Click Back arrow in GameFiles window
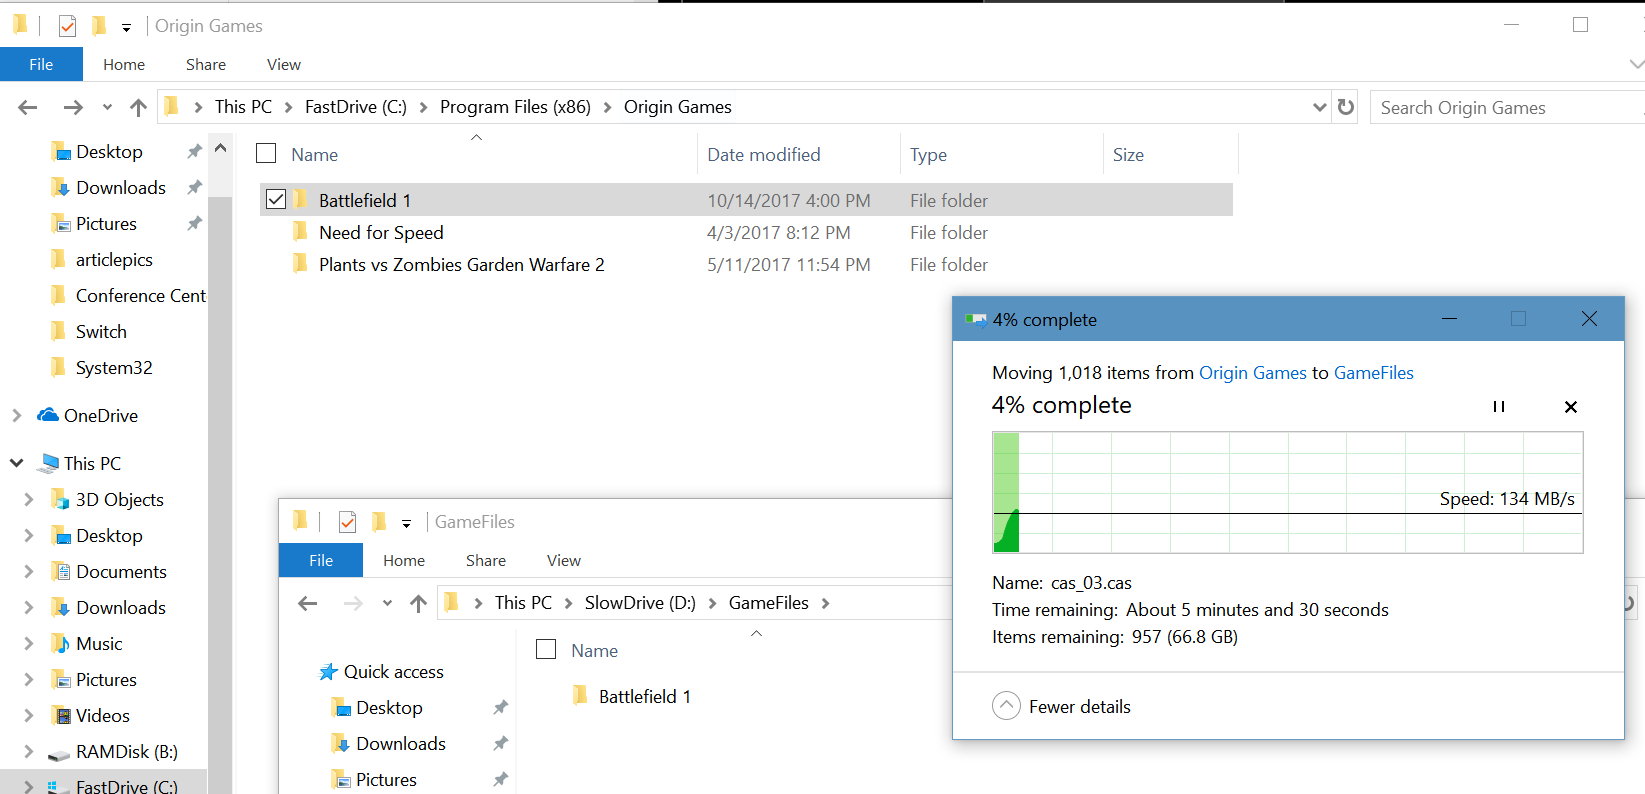 point(308,603)
